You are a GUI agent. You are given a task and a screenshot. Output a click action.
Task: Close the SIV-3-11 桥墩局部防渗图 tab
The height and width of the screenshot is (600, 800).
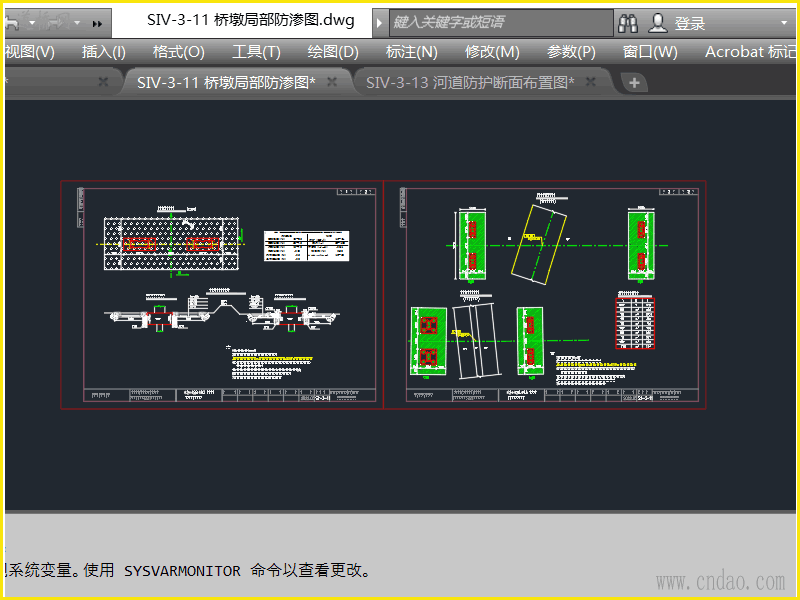click(332, 82)
